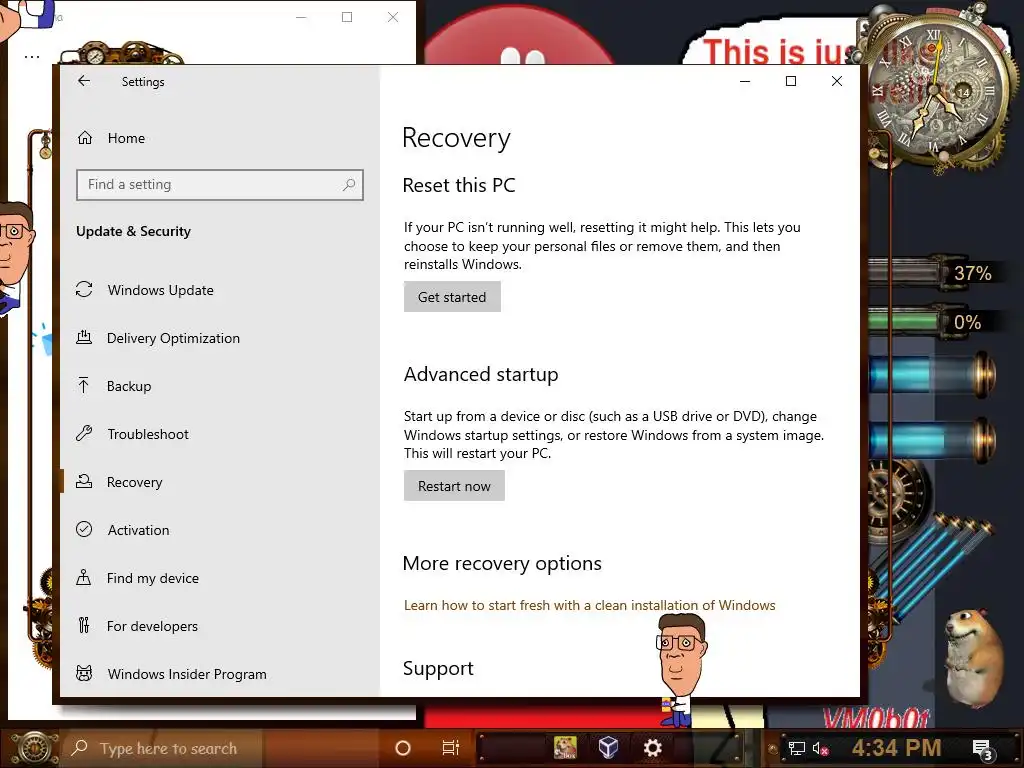Screen dimensions: 1024x768
Task: Click the steampunk clock desktop gadget
Action: pyautogui.click(x=935, y=89)
